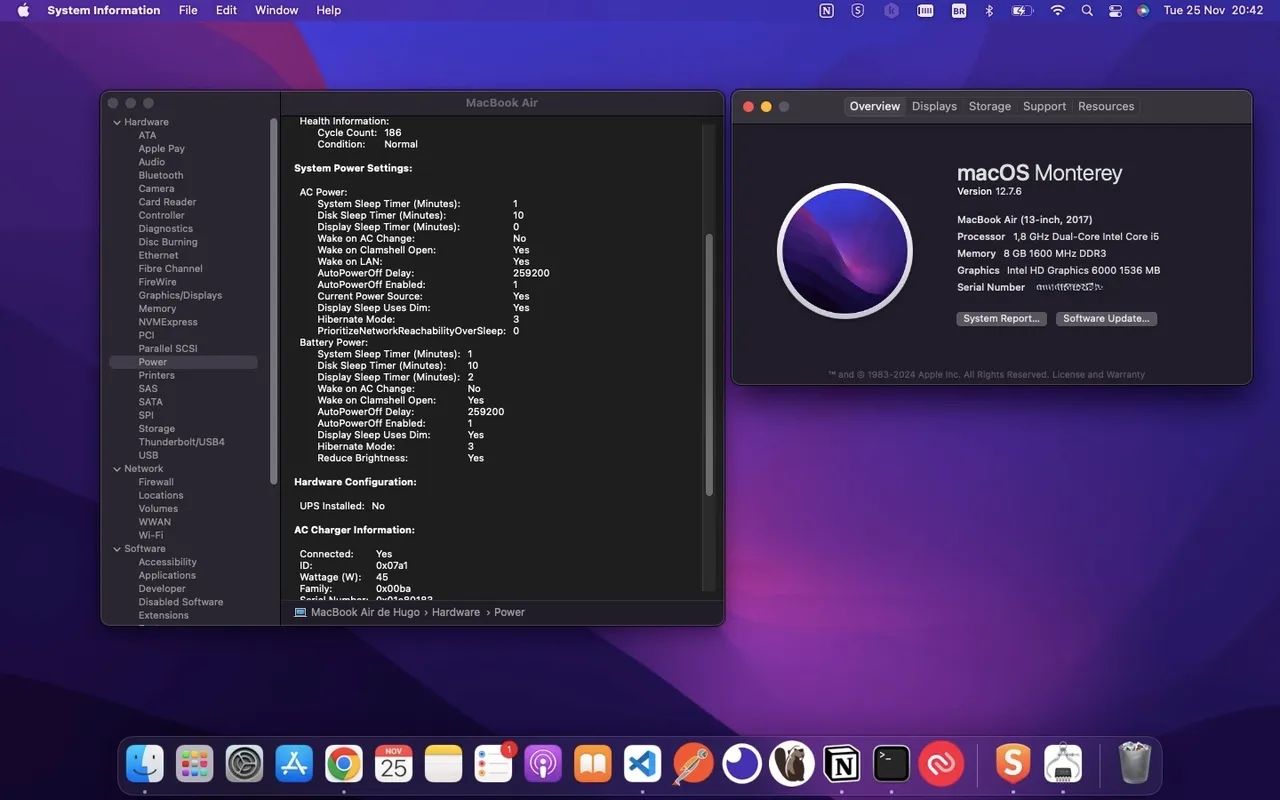1280x800 pixels.
Task: Click the System Report button
Action: point(1001,318)
